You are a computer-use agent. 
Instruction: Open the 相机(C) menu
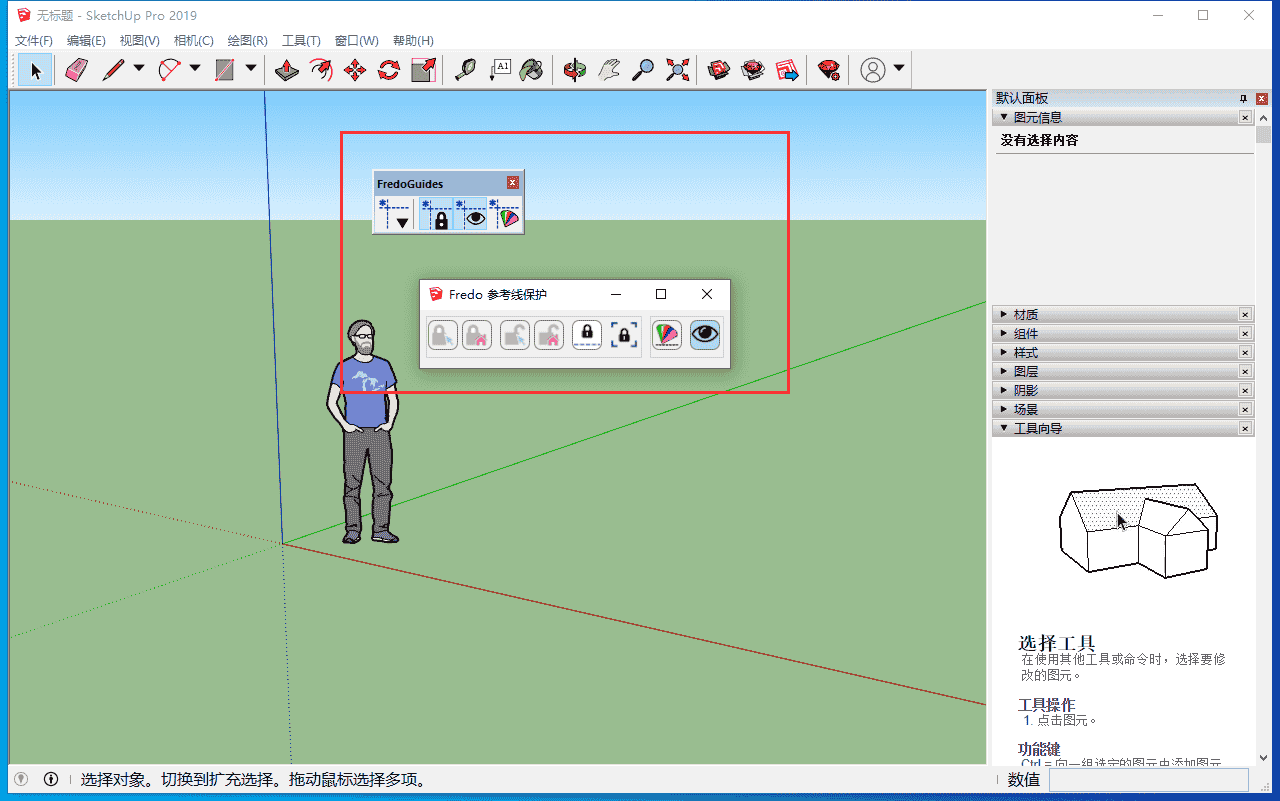(x=193, y=41)
